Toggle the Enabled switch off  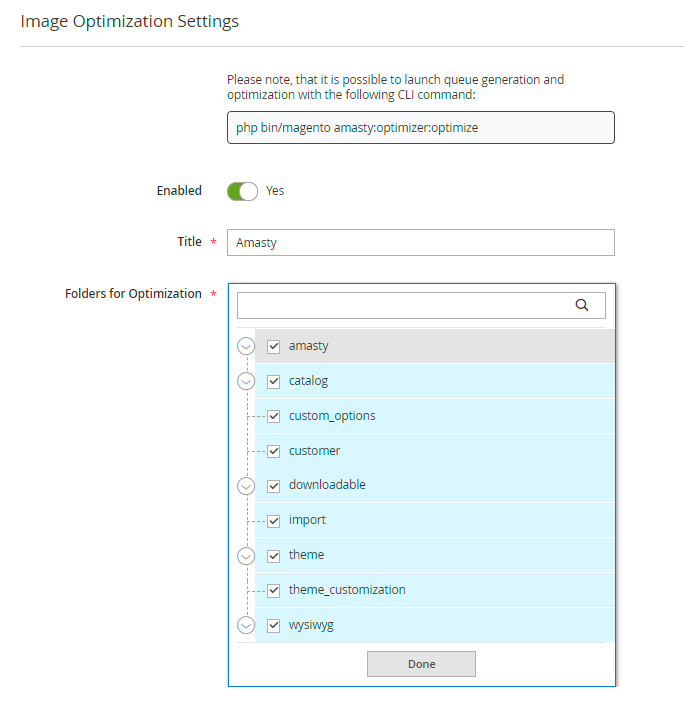pyautogui.click(x=243, y=191)
